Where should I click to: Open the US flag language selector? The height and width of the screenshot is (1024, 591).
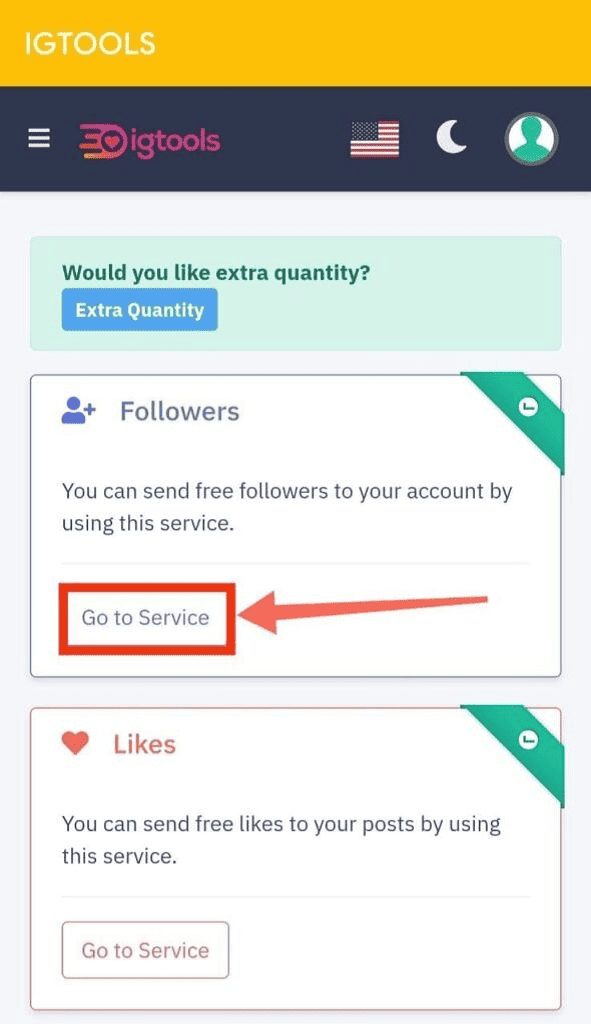coord(375,138)
